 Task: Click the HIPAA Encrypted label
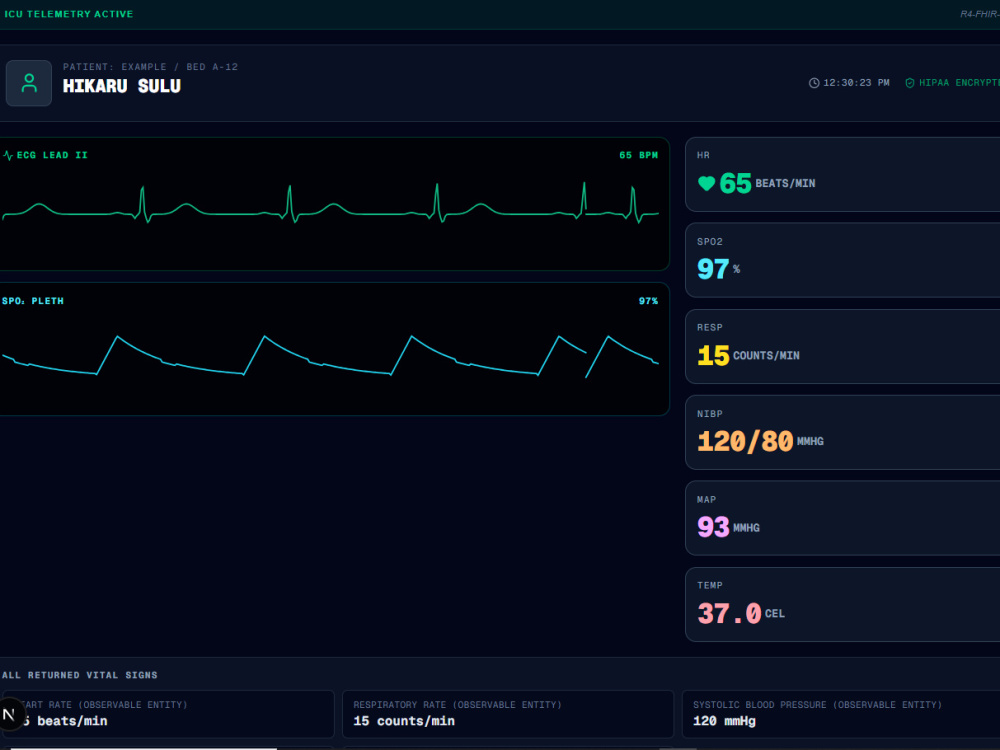[959, 83]
